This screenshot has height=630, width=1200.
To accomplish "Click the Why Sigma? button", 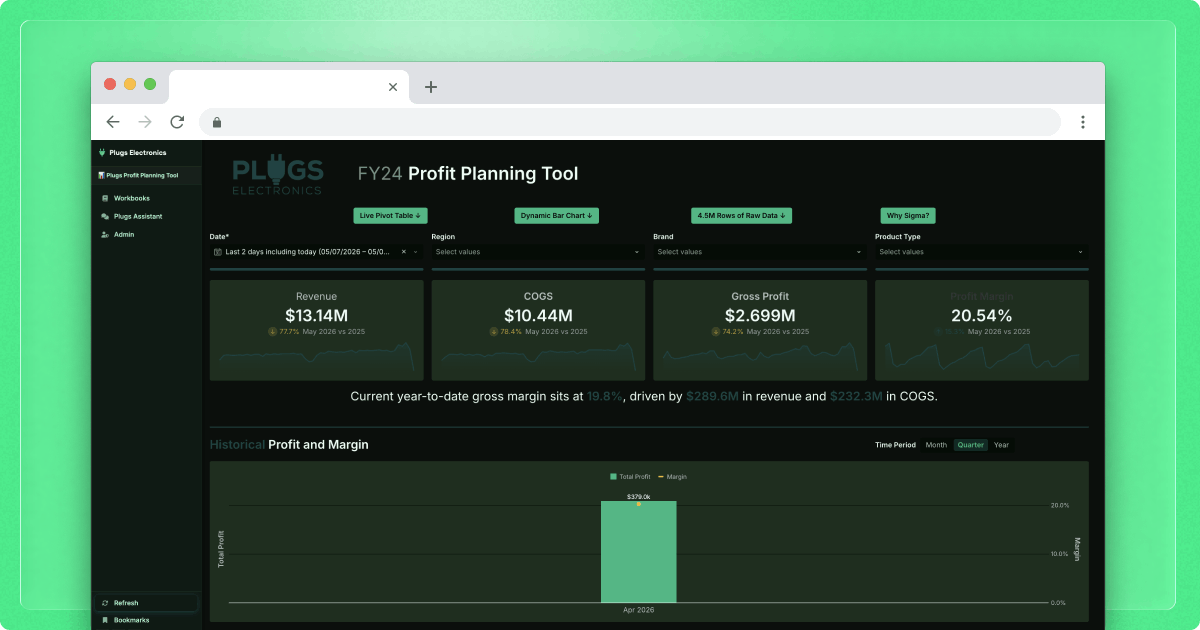I will 908,215.
